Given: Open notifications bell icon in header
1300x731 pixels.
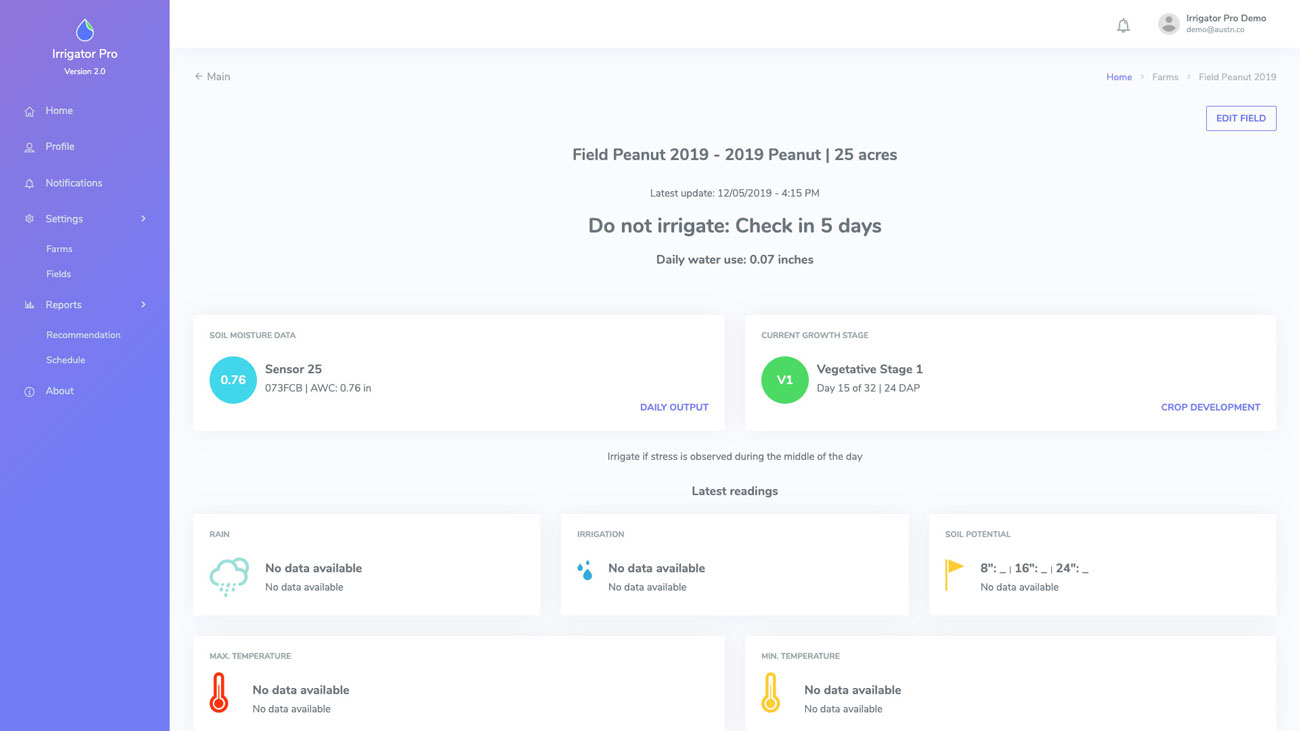Looking at the screenshot, I should click(x=1123, y=25).
